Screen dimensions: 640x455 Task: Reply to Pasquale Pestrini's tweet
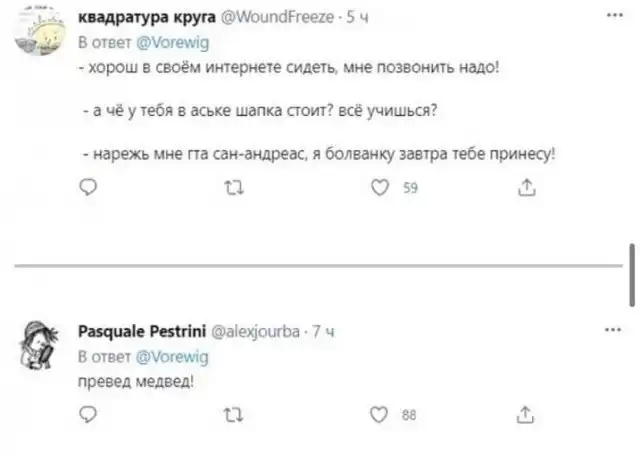coord(87,414)
